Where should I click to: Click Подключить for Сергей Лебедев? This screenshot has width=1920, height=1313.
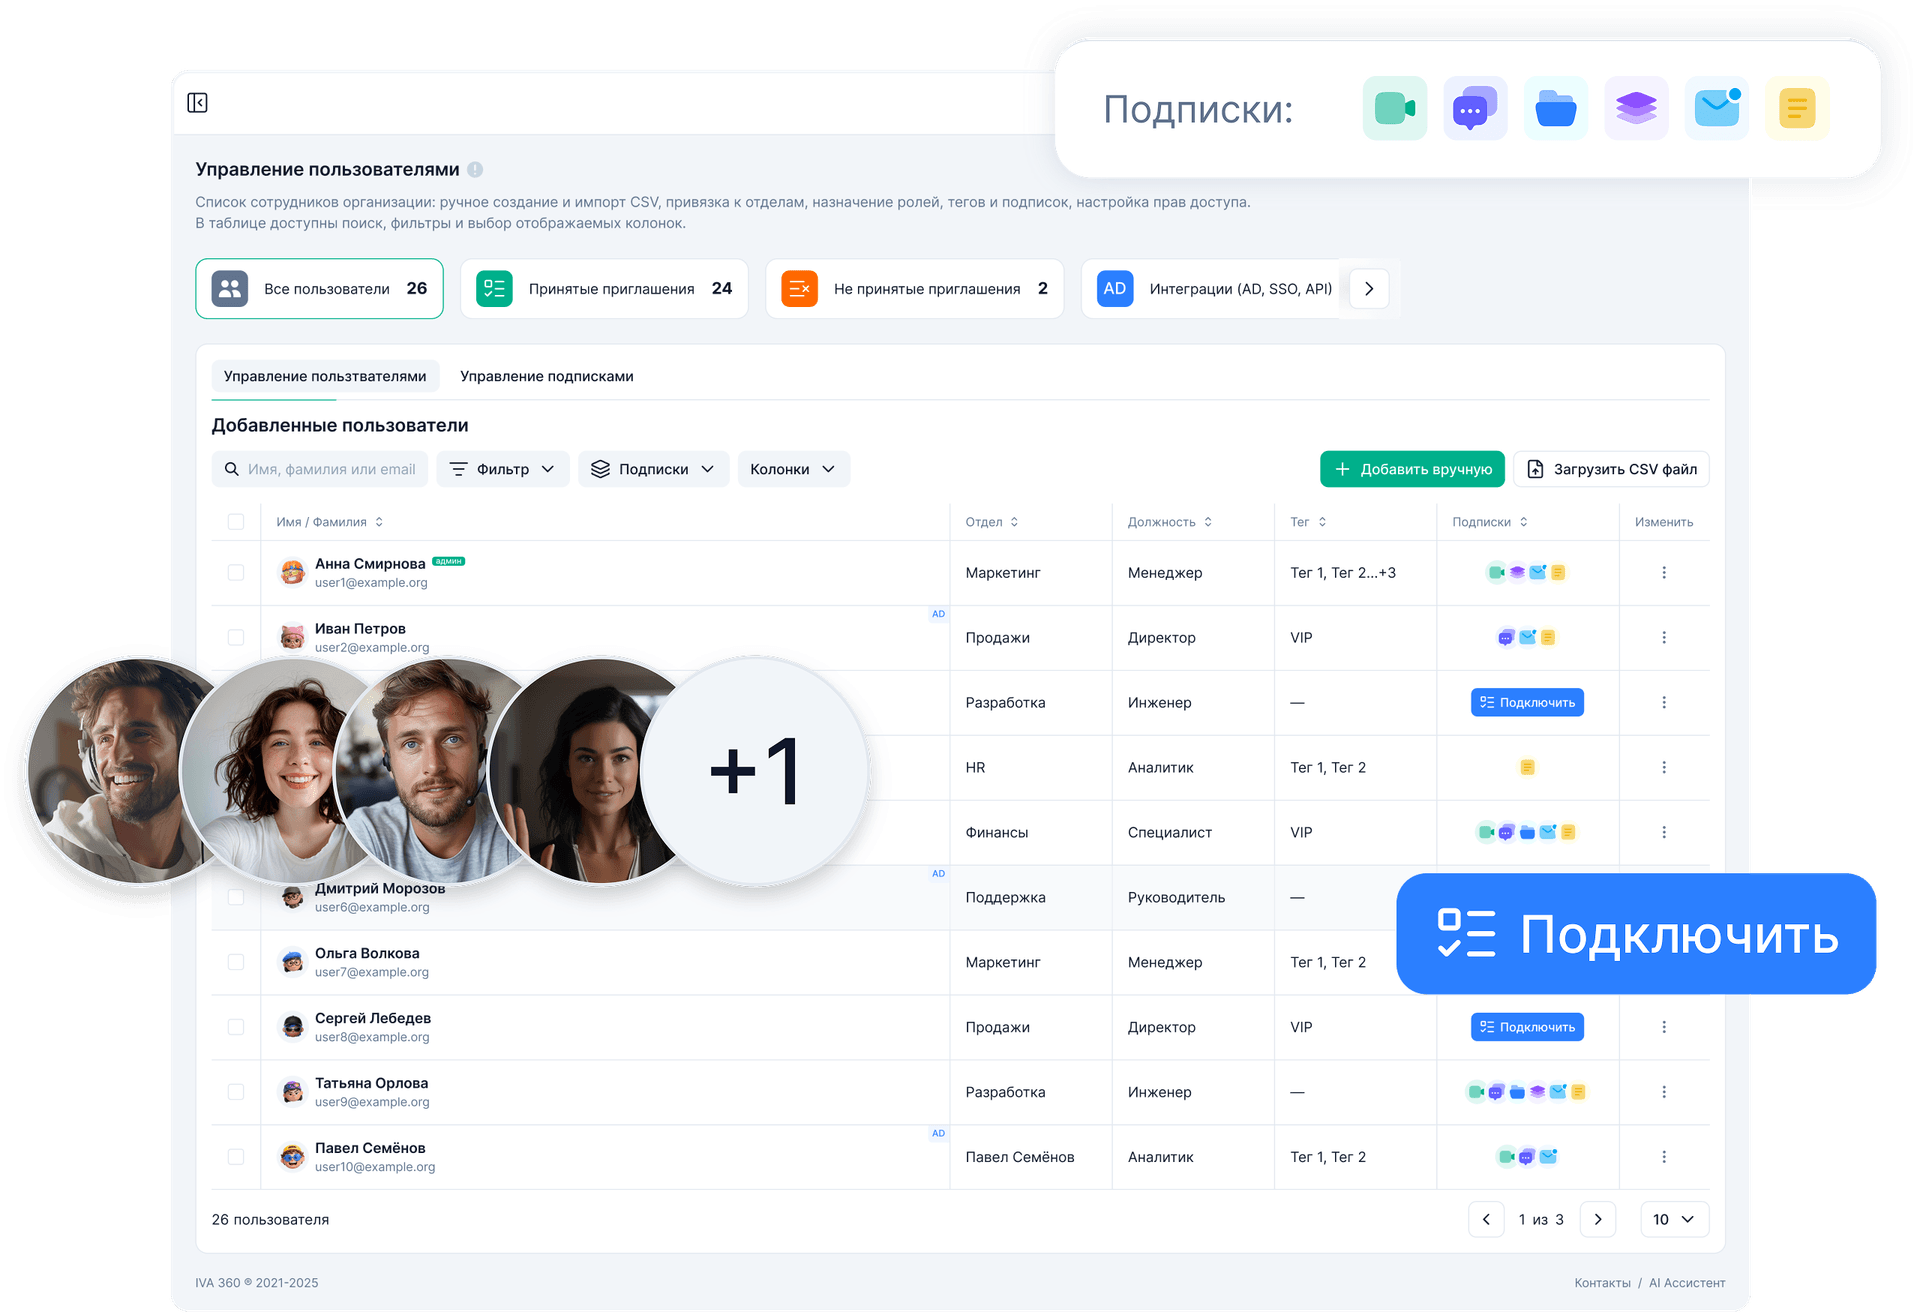(x=1527, y=1027)
